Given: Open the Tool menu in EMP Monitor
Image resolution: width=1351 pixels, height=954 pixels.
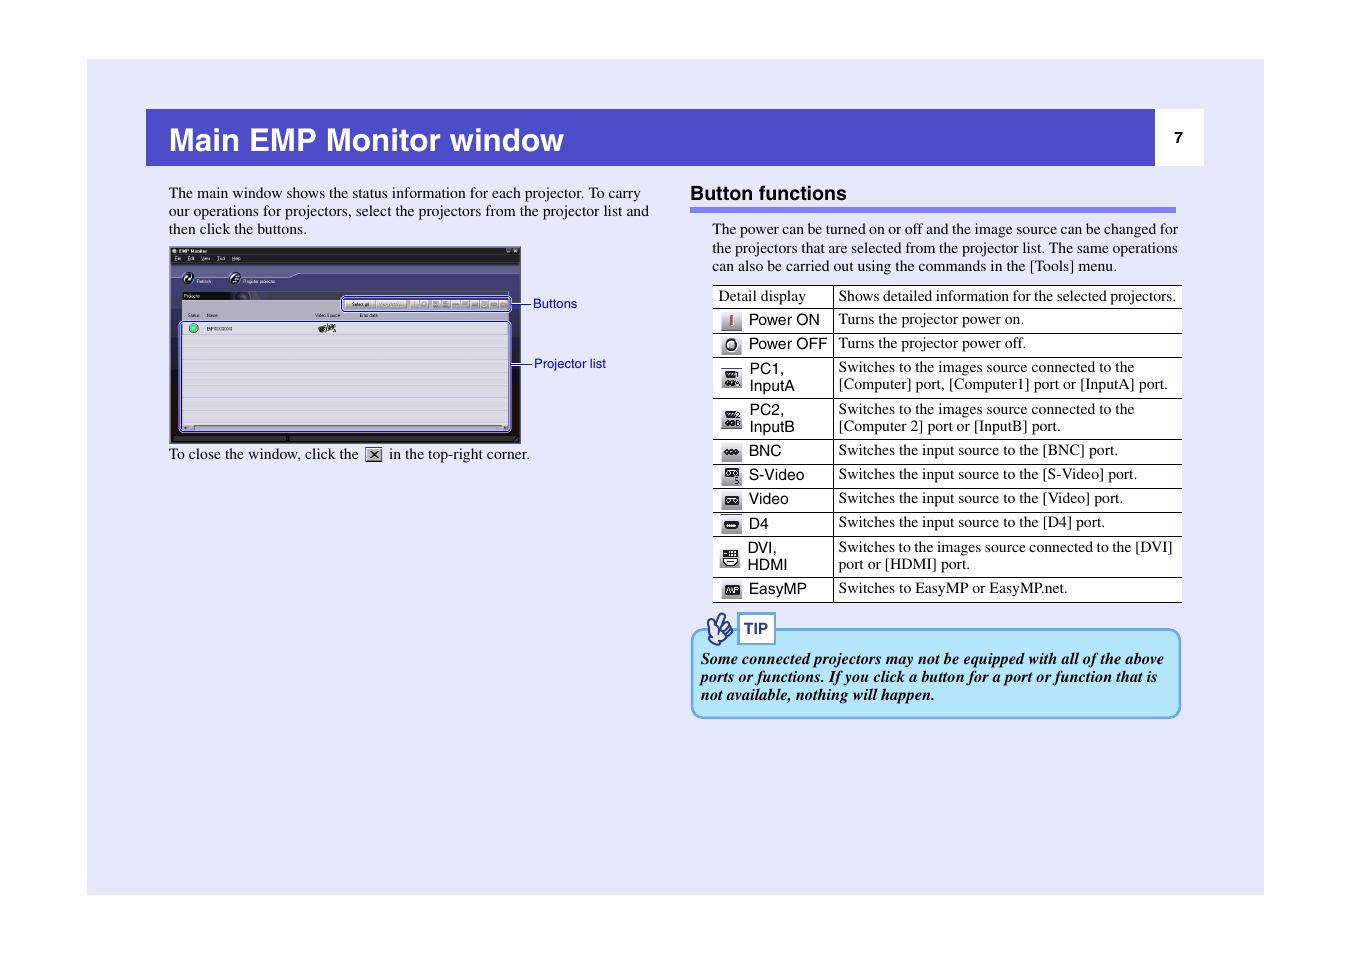Looking at the screenshot, I should click(221, 258).
